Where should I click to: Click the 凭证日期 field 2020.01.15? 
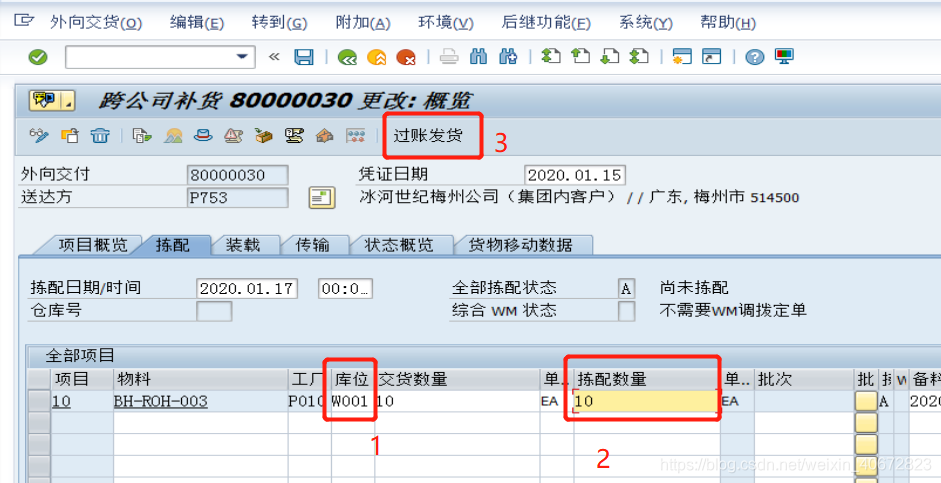pos(575,175)
